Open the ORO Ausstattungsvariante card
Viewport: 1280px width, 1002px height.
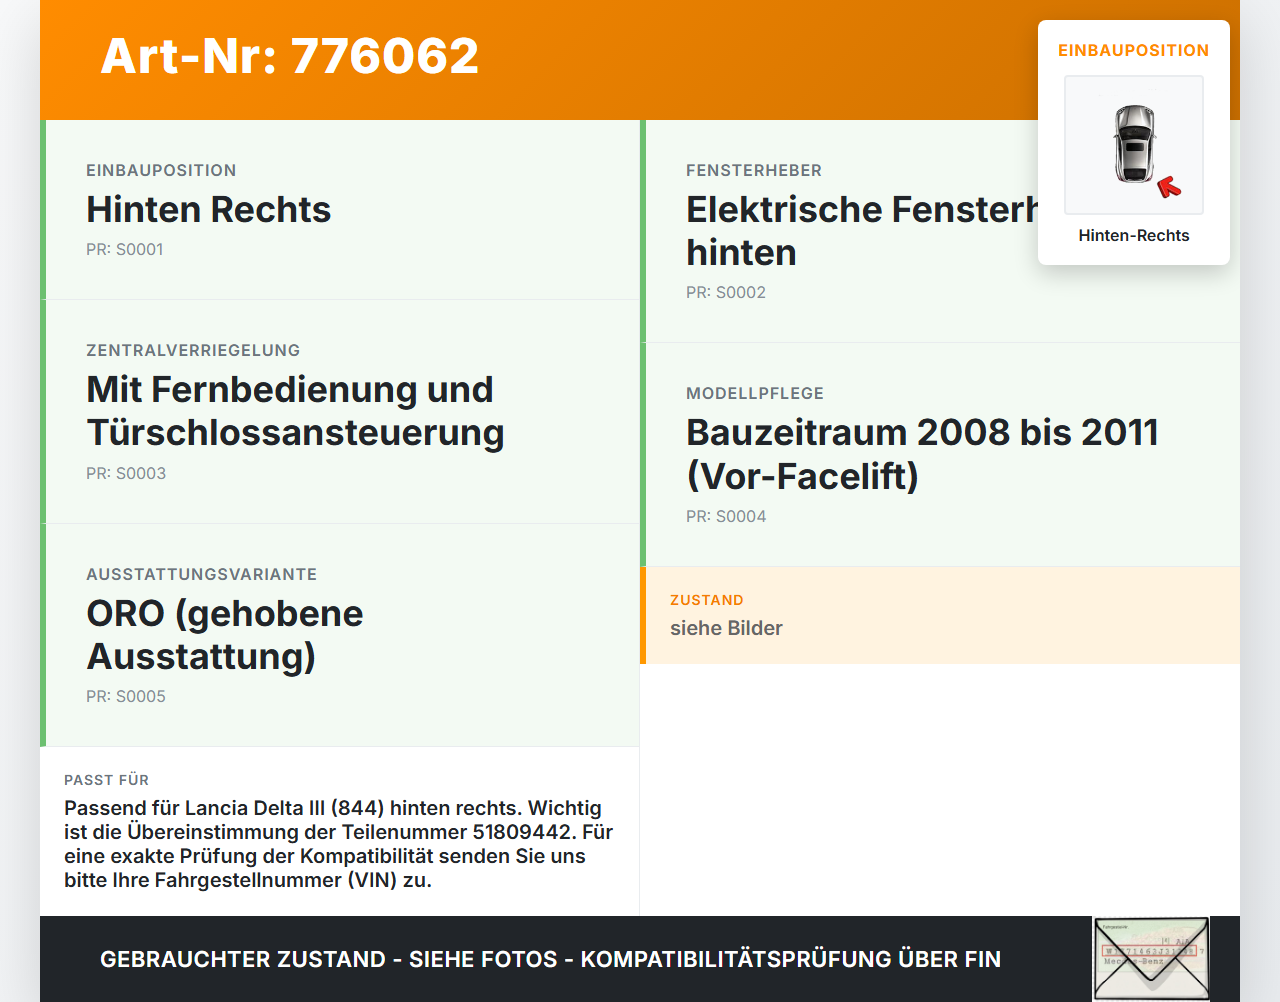click(340, 635)
